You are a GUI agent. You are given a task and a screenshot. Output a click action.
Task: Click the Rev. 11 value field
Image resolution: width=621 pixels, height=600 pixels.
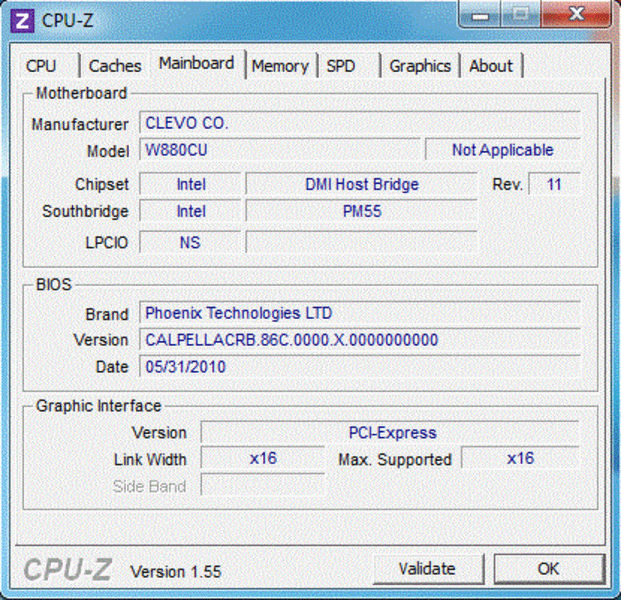click(554, 184)
